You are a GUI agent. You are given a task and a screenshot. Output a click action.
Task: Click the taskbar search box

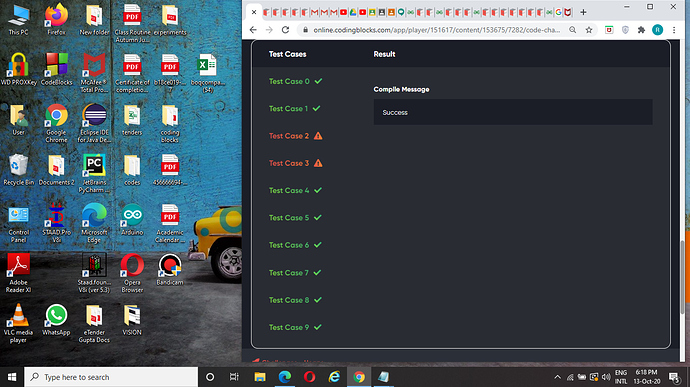111,377
